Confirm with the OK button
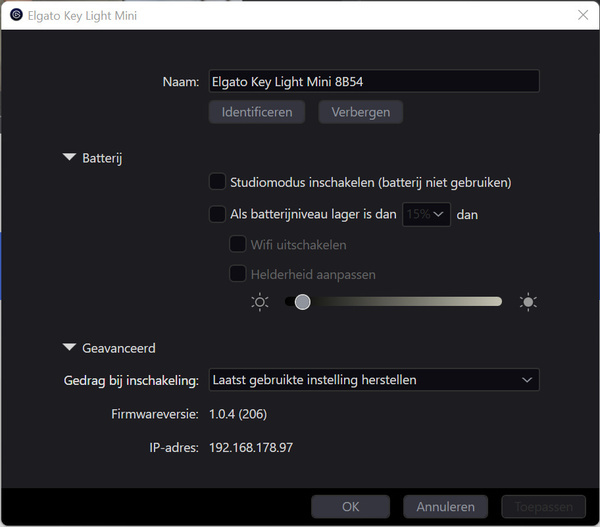This screenshot has height=527, width=600. click(x=351, y=507)
